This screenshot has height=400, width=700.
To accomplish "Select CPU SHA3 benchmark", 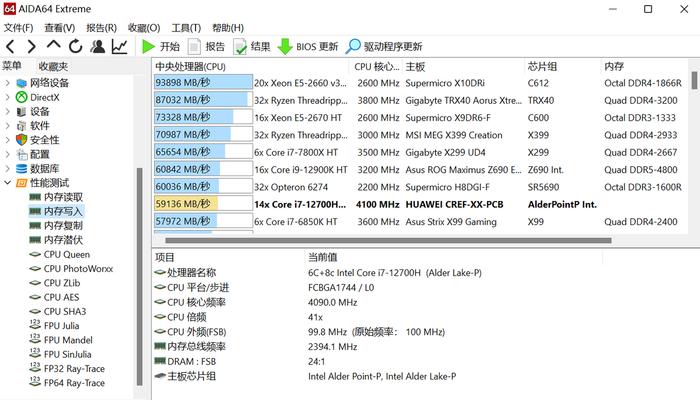I will (x=65, y=312).
